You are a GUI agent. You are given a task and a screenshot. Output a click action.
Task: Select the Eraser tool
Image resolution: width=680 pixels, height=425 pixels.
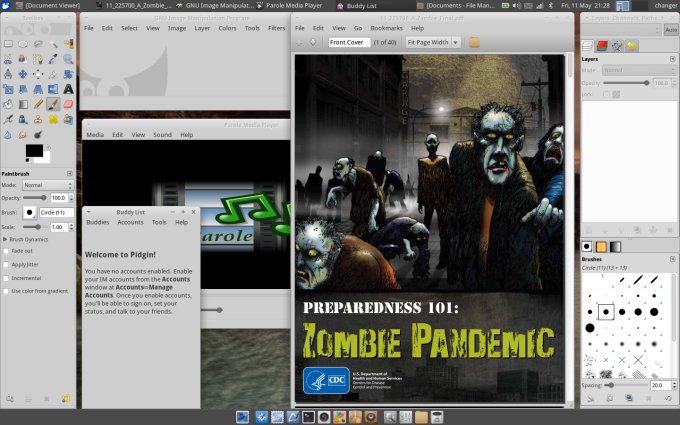click(x=68, y=103)
